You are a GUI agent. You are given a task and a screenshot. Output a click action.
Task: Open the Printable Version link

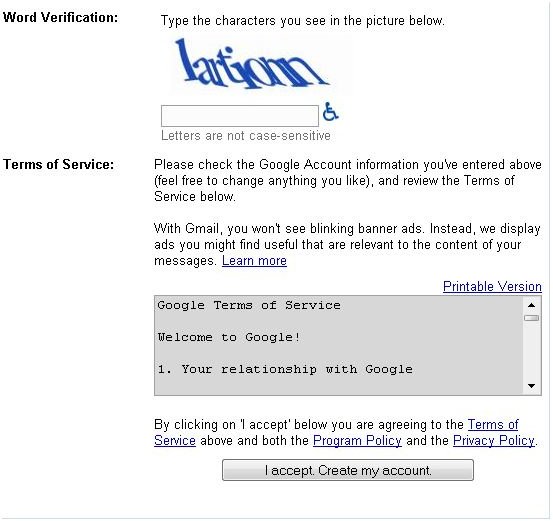pos(492,286)
